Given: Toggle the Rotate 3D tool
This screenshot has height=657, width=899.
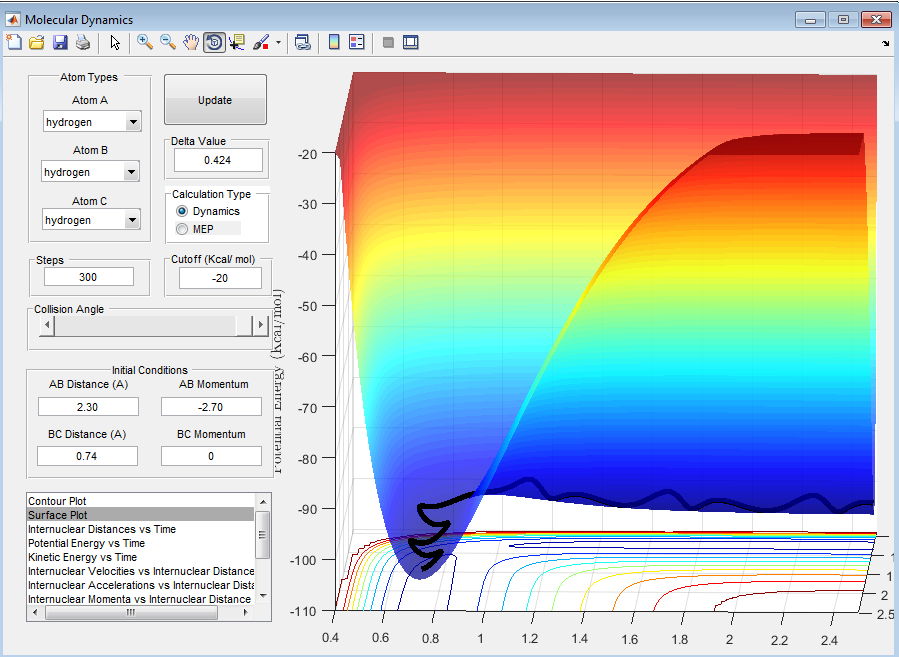Looking at the screenshot, I should click(x=214, y=42).
